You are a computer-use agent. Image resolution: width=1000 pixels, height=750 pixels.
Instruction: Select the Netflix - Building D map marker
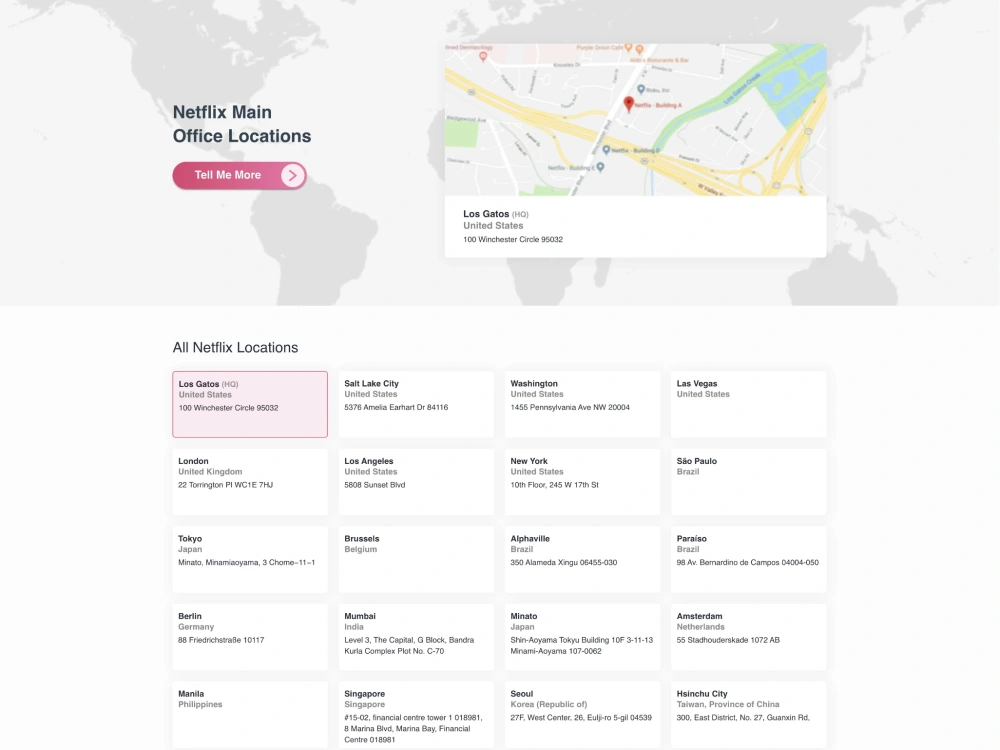tap(607, 150)
